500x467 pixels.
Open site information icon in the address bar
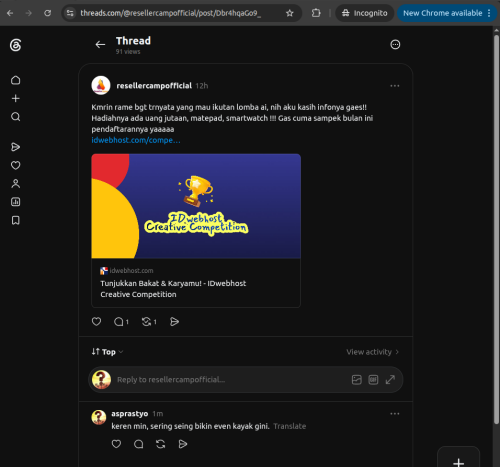tap(70, 13)
